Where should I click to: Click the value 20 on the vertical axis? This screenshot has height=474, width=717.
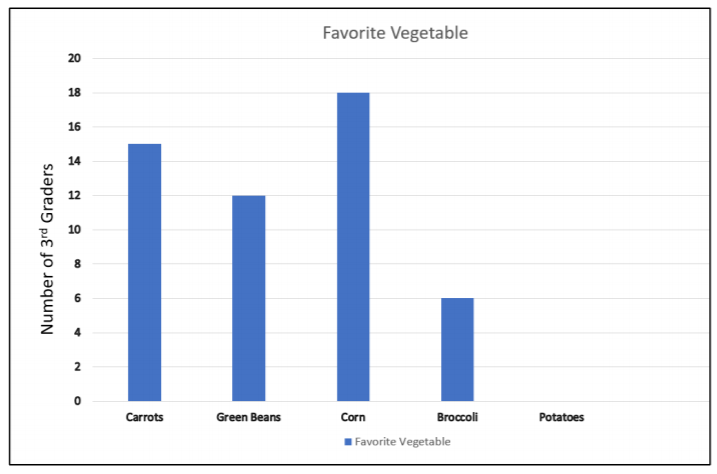pos(74,58)
